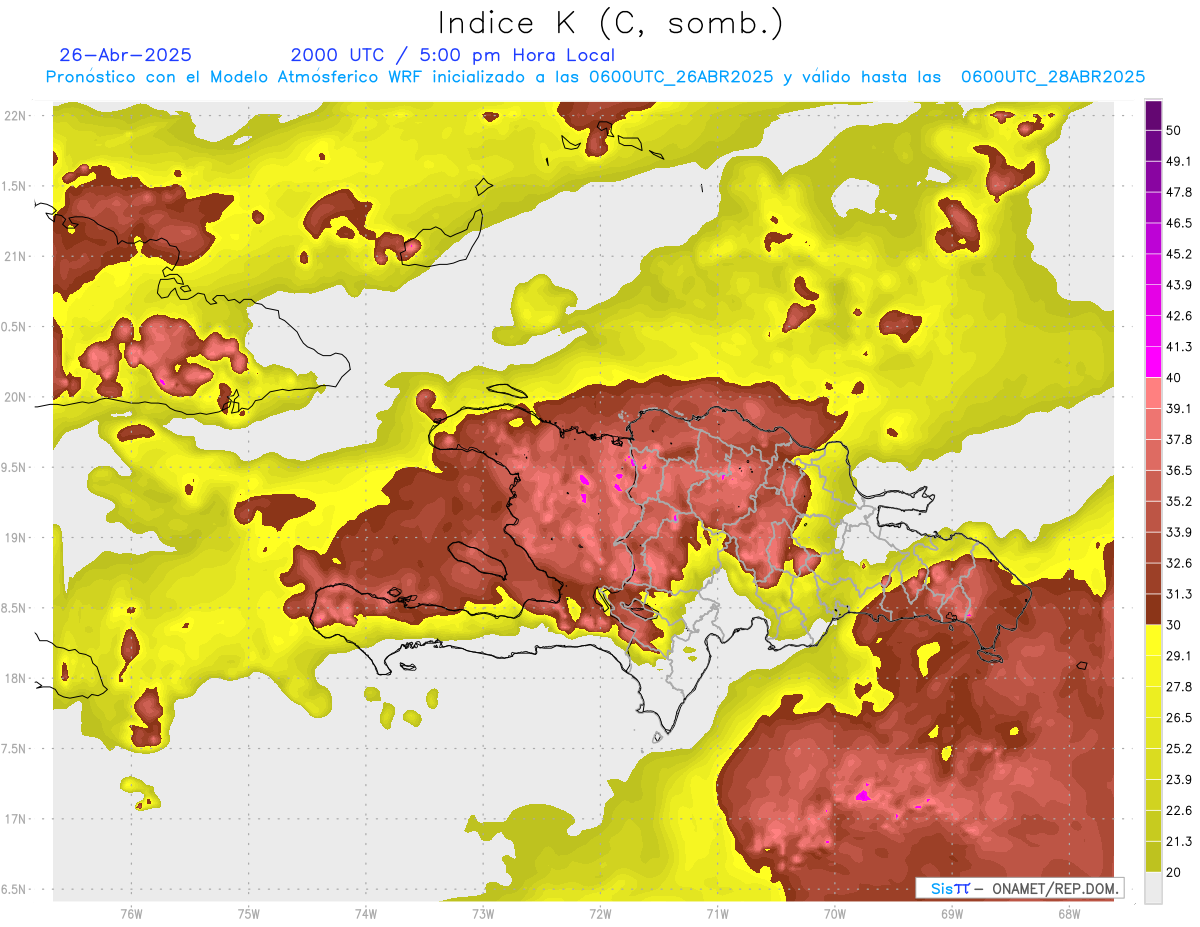Click the '72W' longitude label
Screen dimensions: 1200x927
600,913
